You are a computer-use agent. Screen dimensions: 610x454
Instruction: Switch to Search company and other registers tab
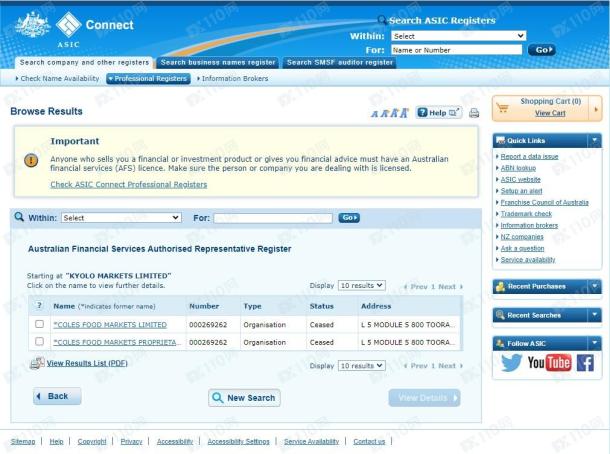tap(84, 62)
